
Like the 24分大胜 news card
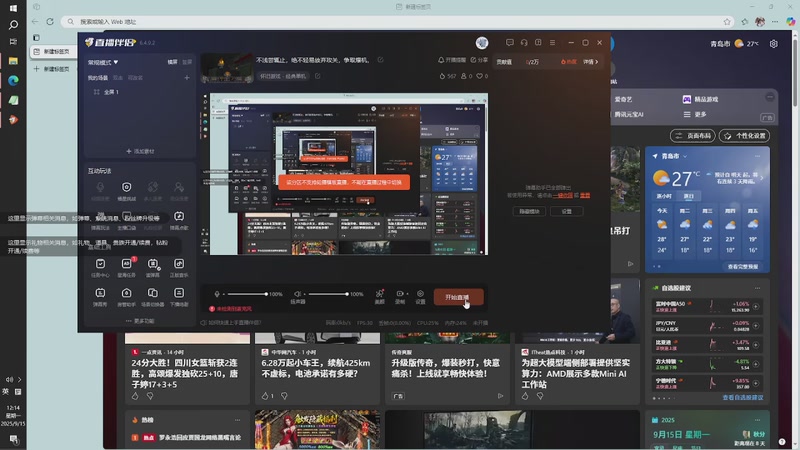[135, 395]
